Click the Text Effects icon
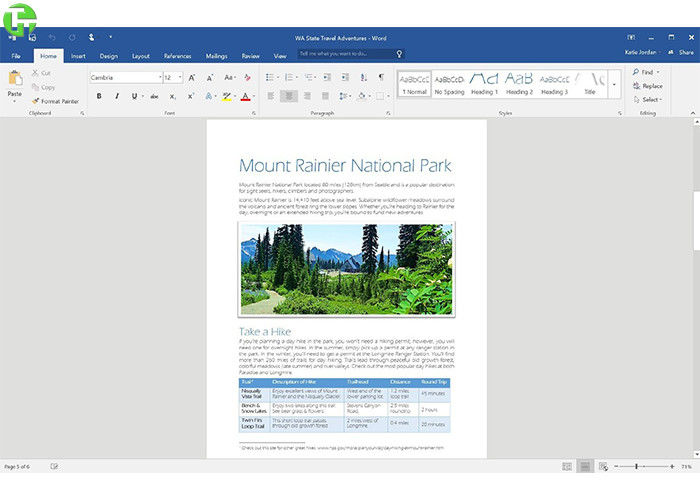The height and width of the screenshot is (500, 700). pyautogui.click(x=208, y=96)
